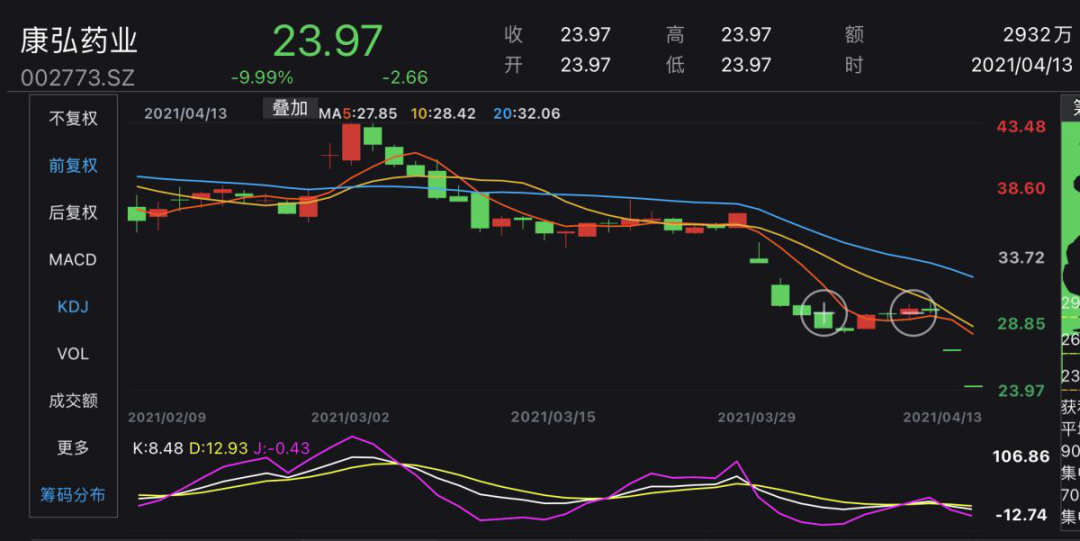
Task: Click MA 20:32.06 label
Action: pos(527,114)
